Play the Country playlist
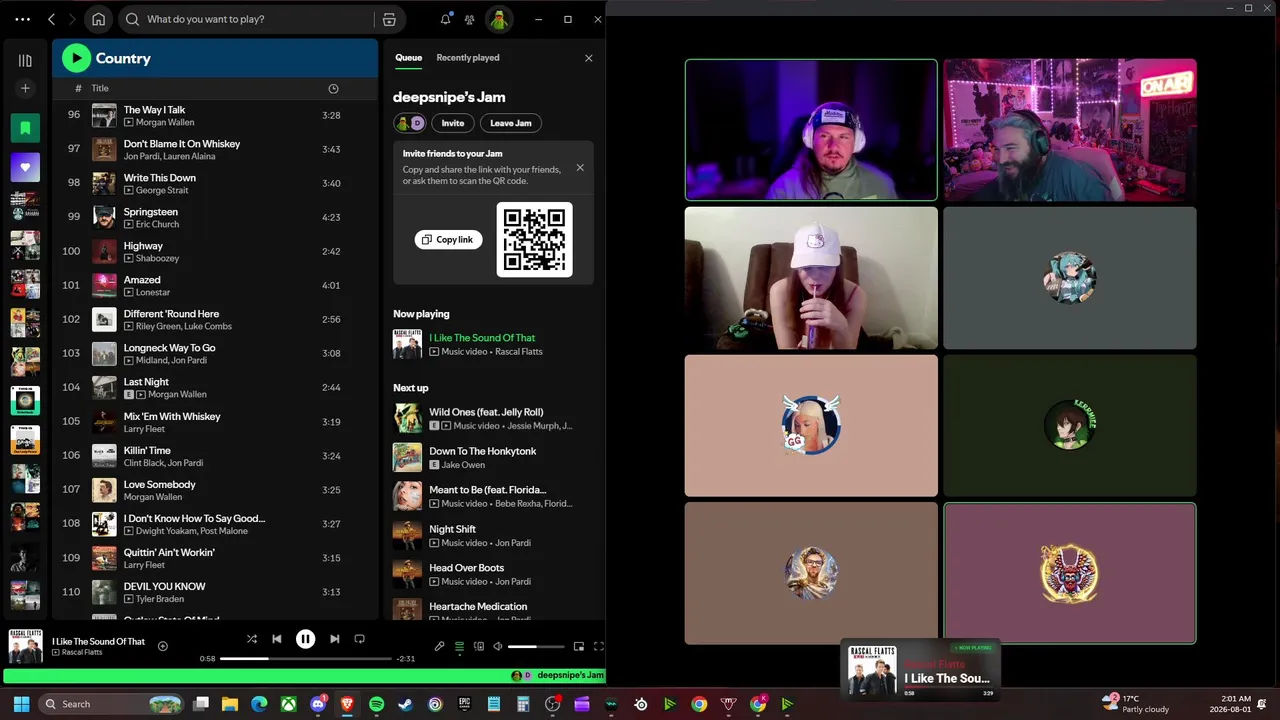 [76, 58]
